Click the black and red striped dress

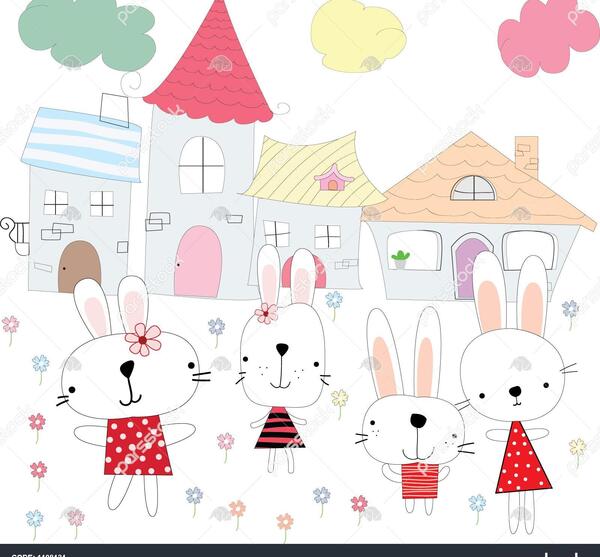280,428
